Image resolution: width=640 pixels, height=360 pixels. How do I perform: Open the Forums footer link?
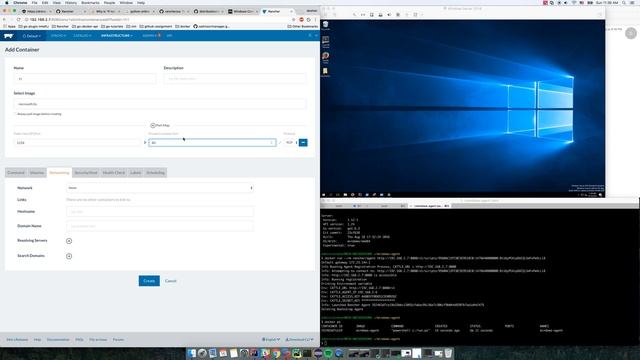click(118, 340)
